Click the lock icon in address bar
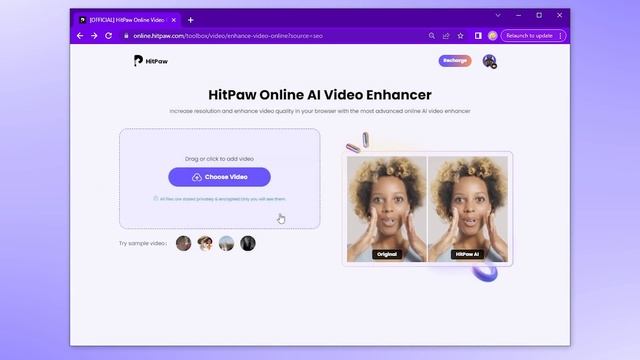 (126, 36)
